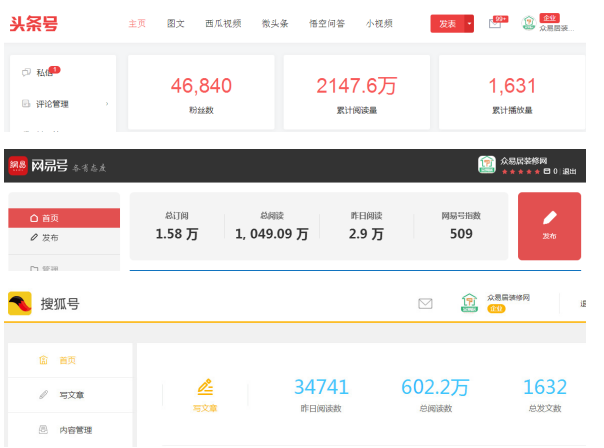604x448 pixels.
Task: Click the 搜狐号 fox logo
Action: coord(20,304)
